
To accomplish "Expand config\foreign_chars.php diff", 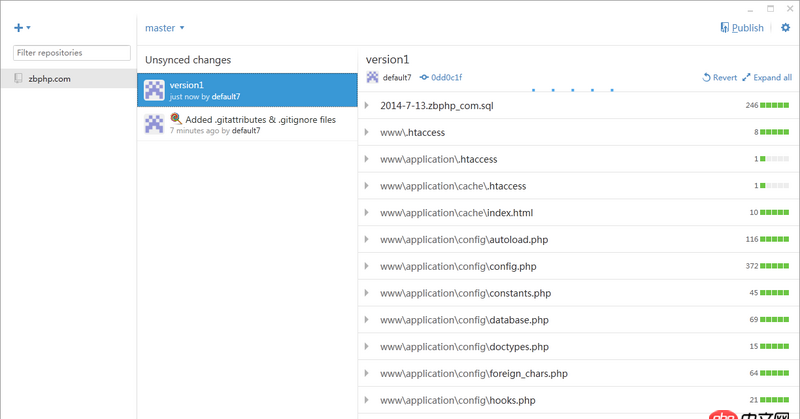I will pyautogui.click(x=366, y=373).
